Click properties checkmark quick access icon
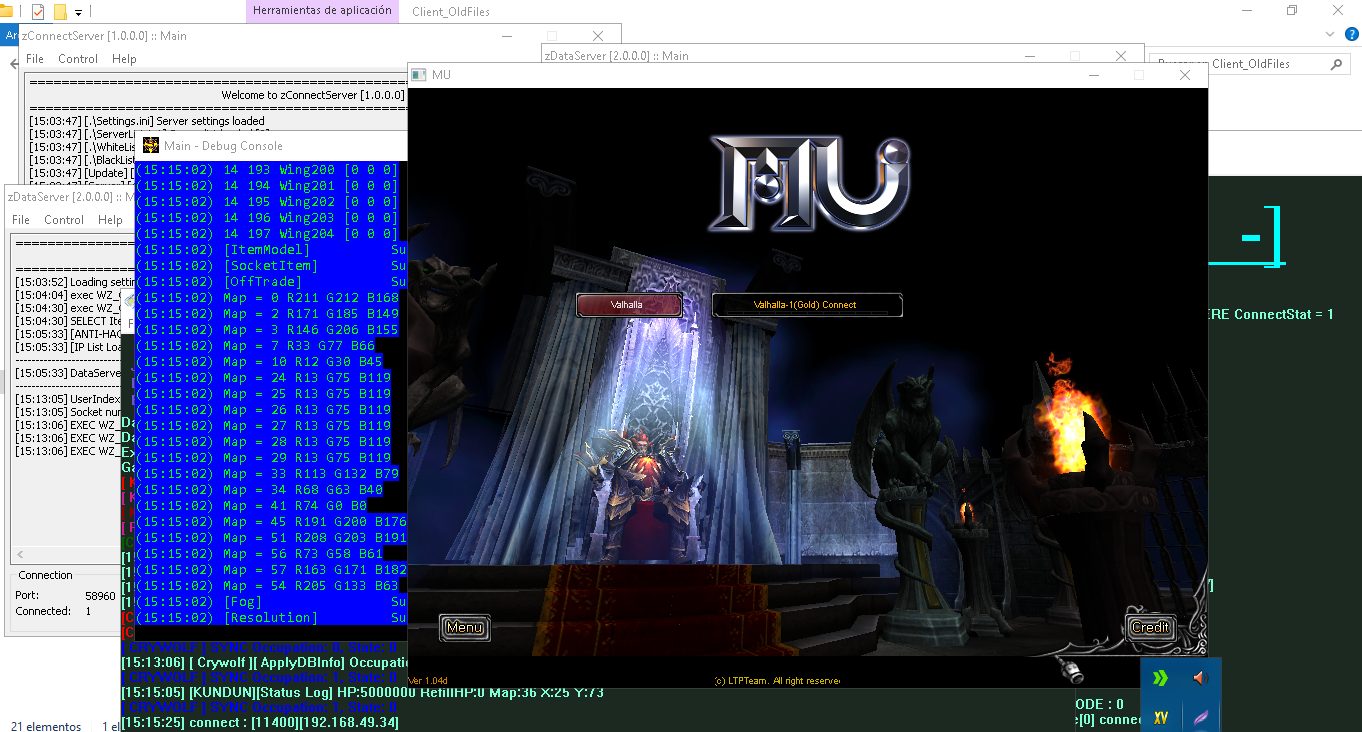Viewport: 1362px width, 732px height. click(x=38, y=12)
